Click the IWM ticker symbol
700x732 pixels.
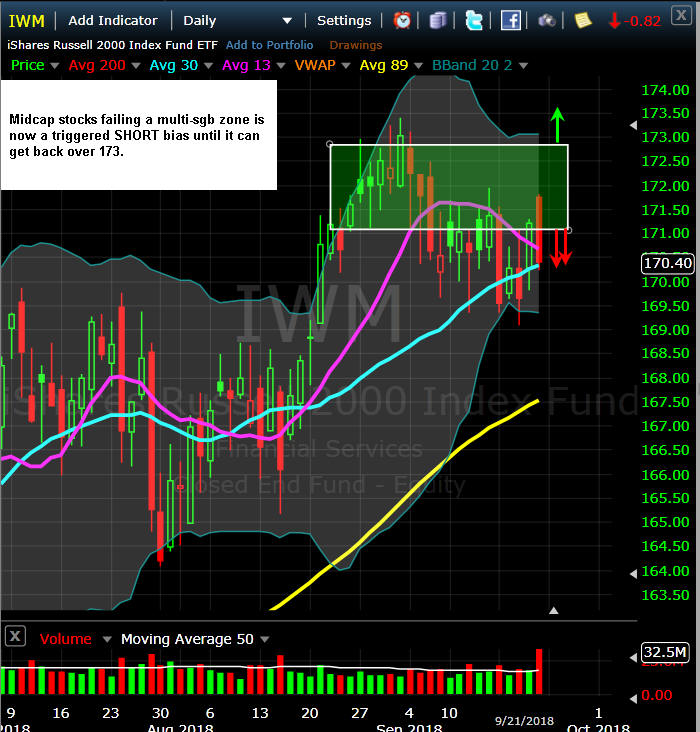point(27,21)
